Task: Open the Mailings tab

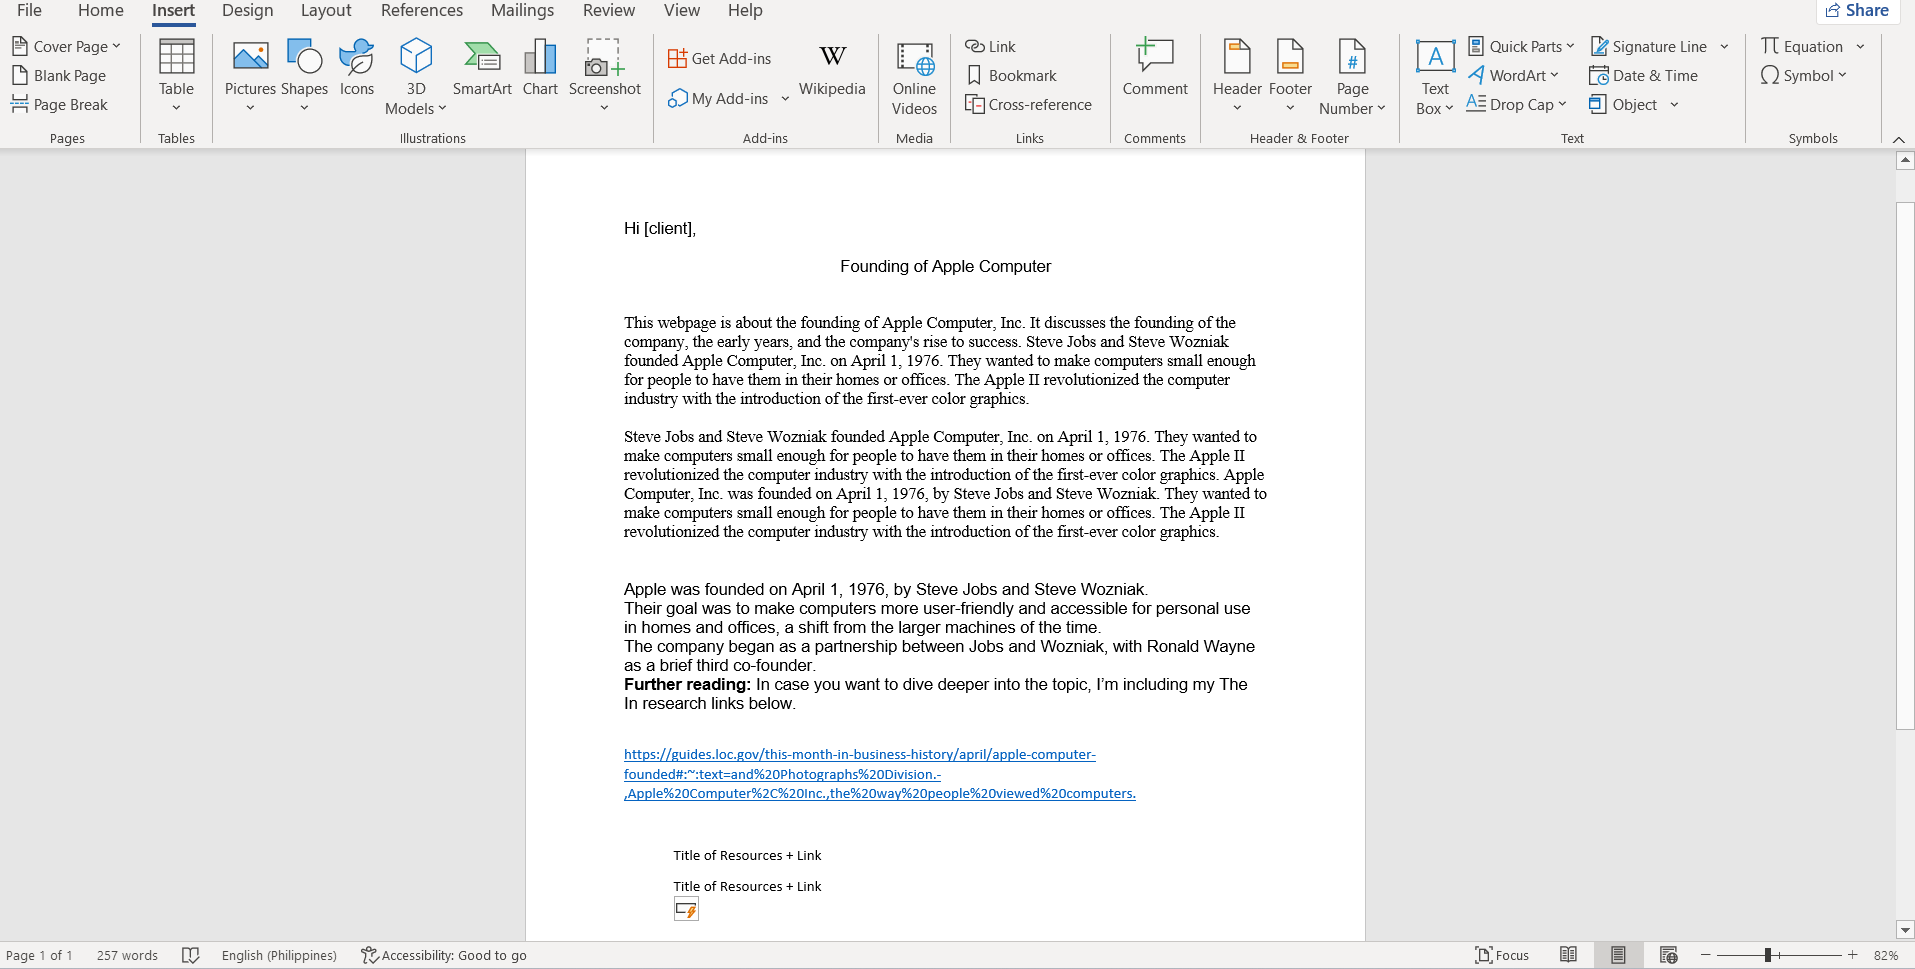Action: tap(522, 11)
